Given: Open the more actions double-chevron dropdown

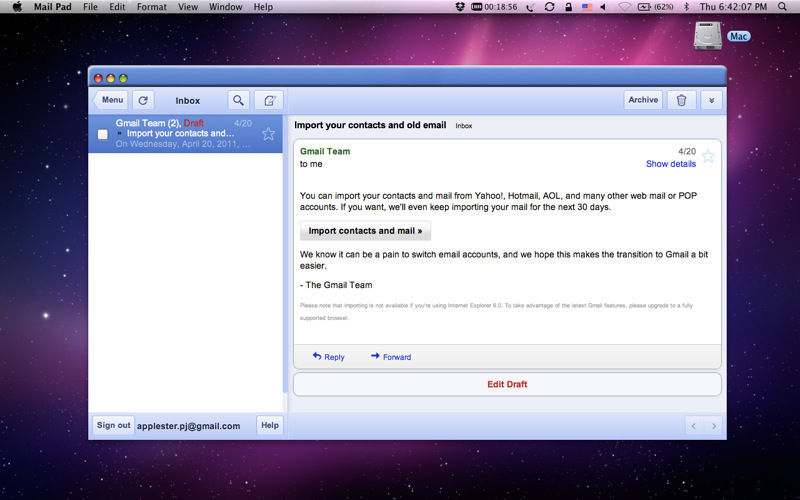Looking at the screenshot, I should pyautogui.click(x=711, y=100).
